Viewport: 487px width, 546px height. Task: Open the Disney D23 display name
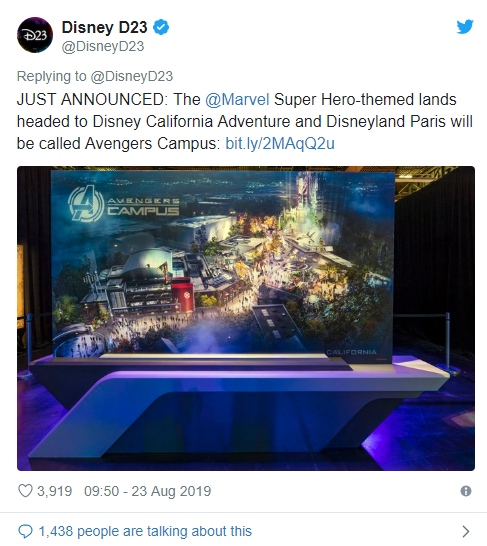(104, 27)
